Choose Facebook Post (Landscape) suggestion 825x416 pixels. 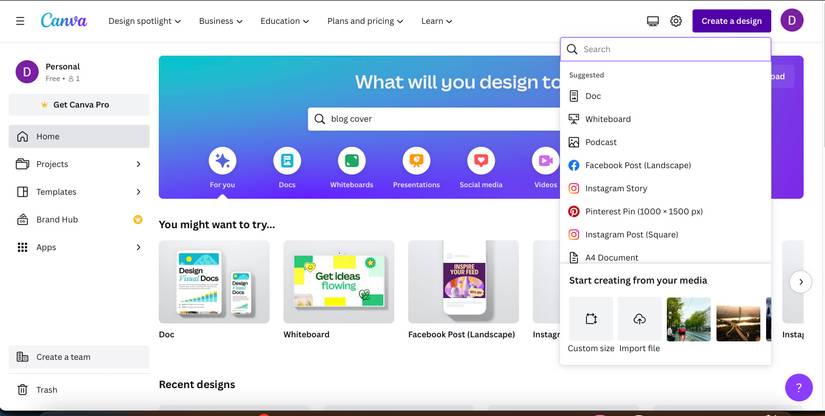[x=666, y=165]
